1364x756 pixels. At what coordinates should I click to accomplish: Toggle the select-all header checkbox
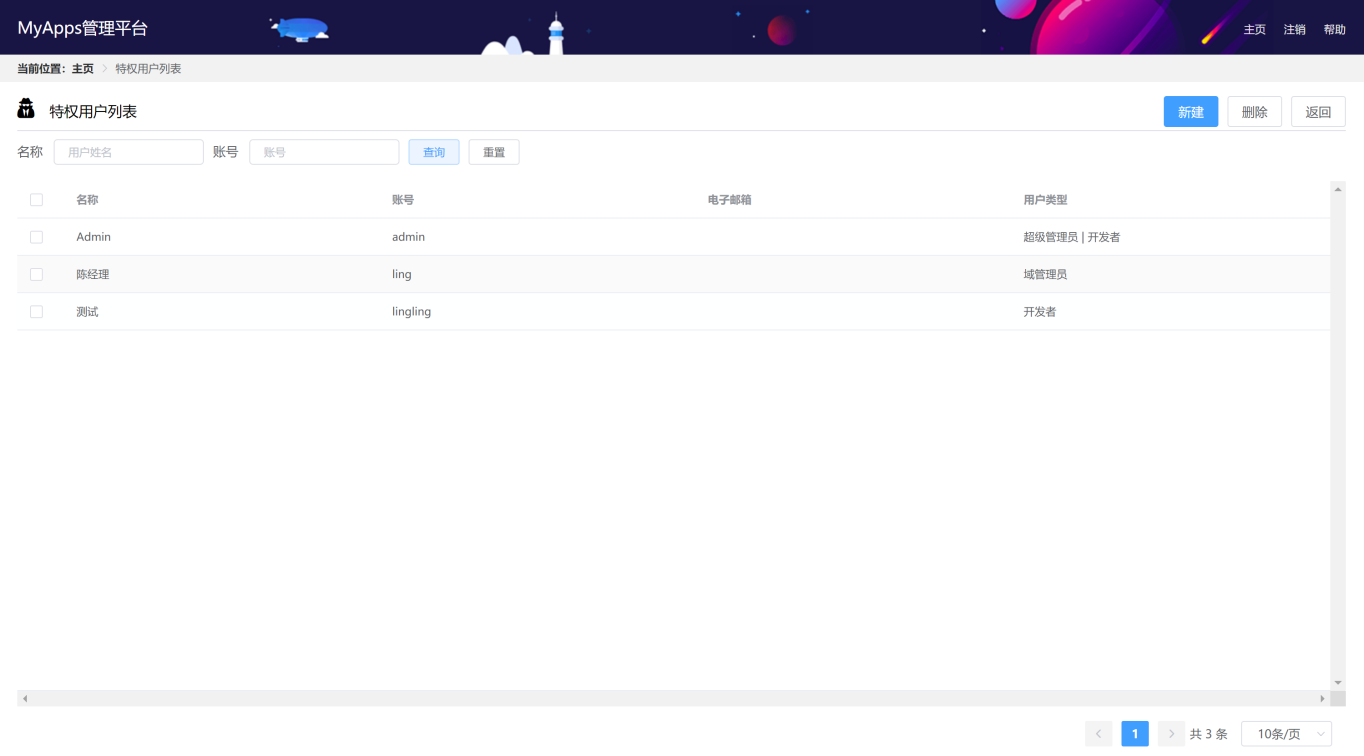pyautogui.click(x=37, y=200)
